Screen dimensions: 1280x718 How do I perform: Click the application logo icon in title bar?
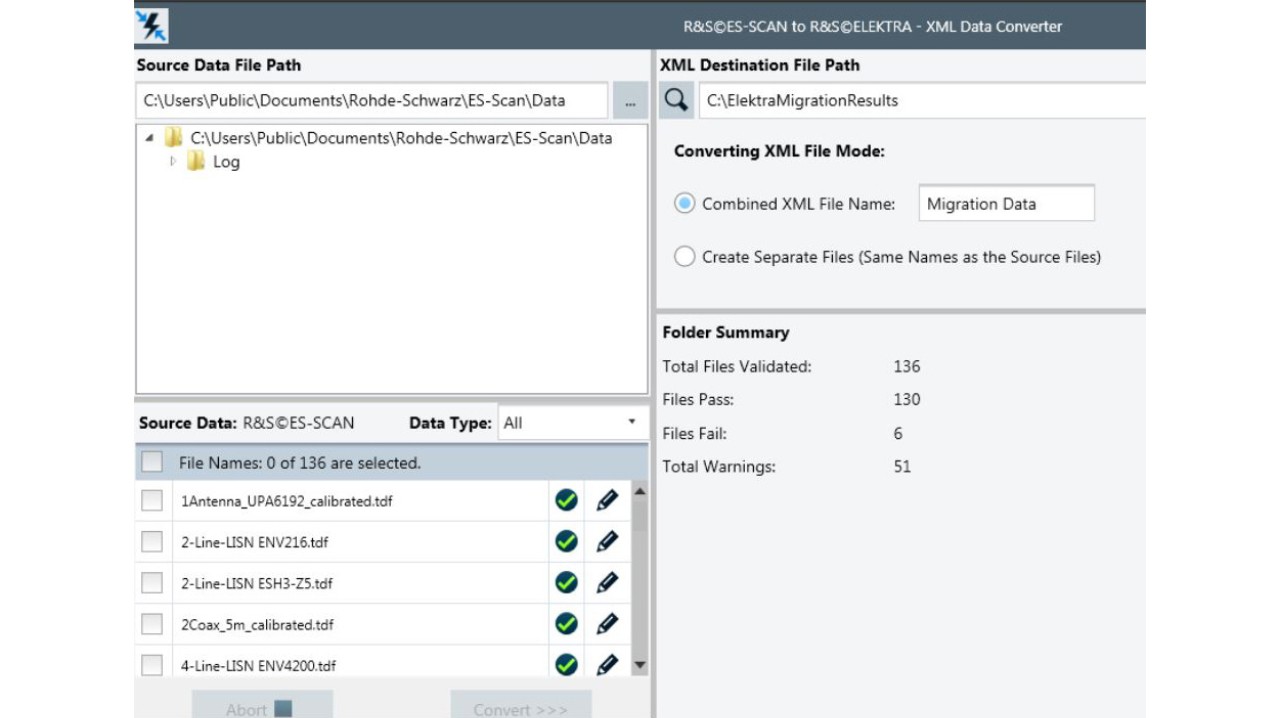(152, 26)
